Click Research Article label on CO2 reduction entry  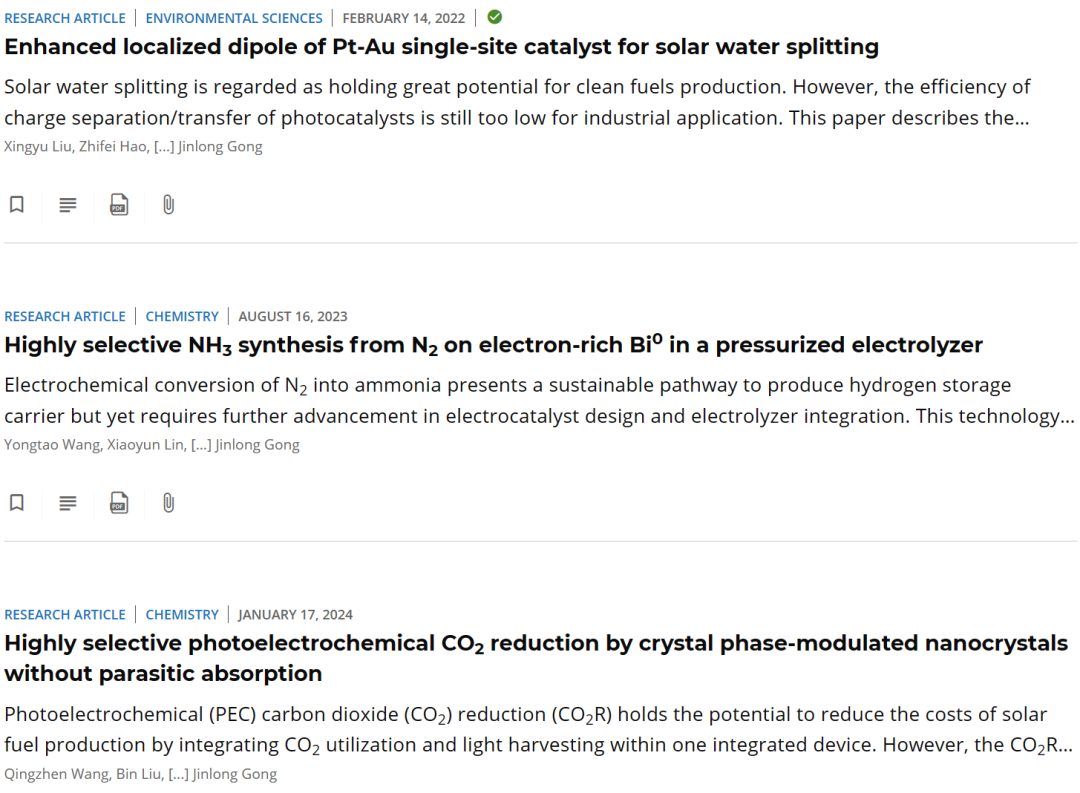[65, 615]
